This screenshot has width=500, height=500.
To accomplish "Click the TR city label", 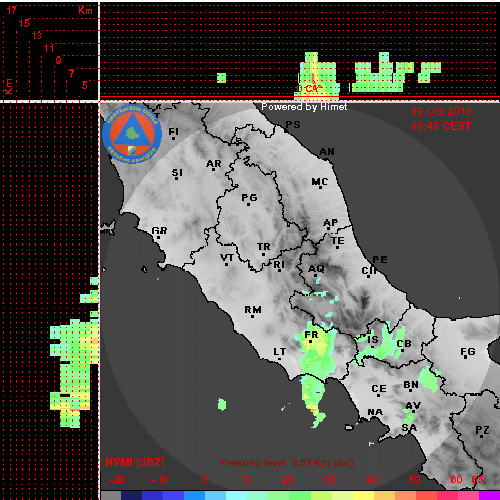I will (x=264, y=247).
